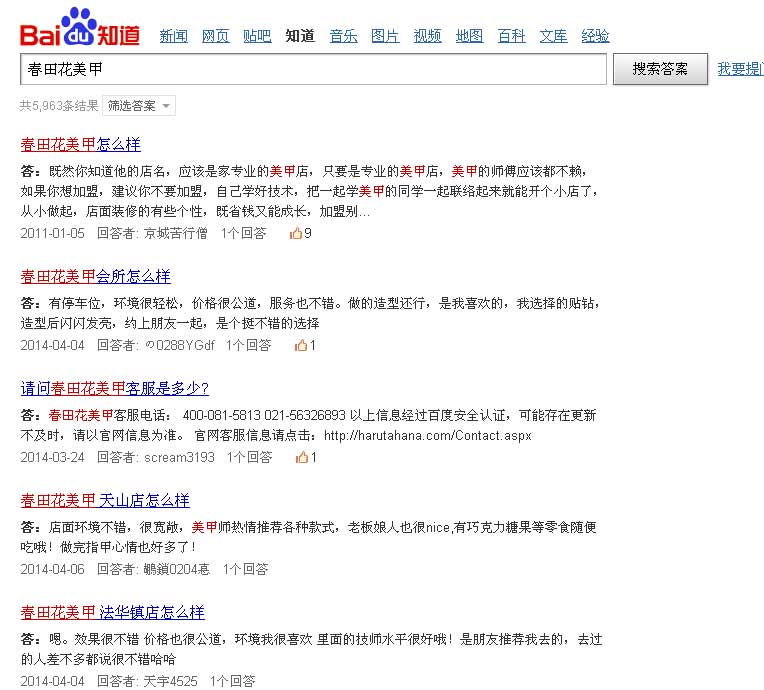
Task: Open result 春田花美甲 天山店怎么样
Action: point(105,500)
